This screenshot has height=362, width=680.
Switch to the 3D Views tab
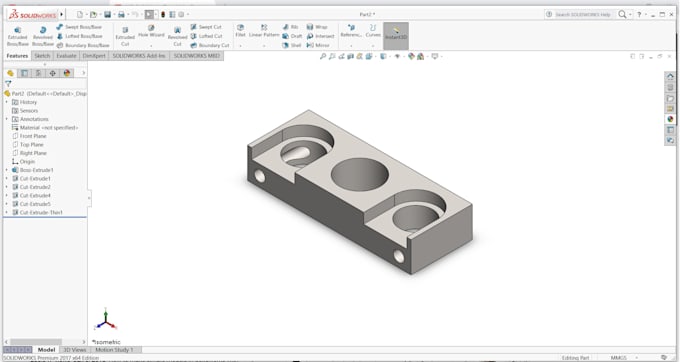point(75,349)
